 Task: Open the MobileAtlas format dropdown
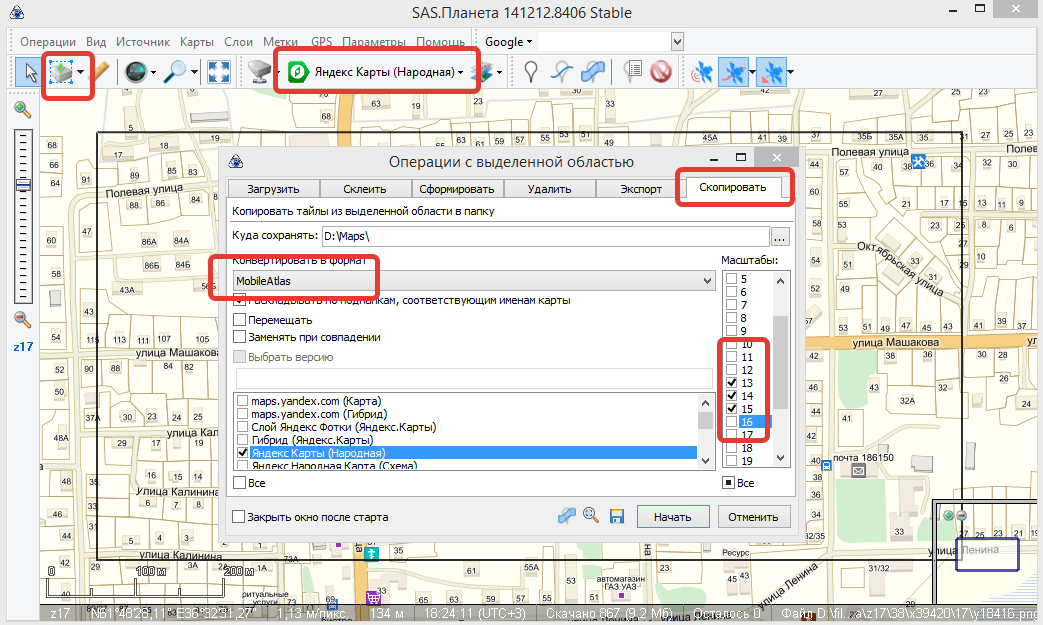coord(473,281)
